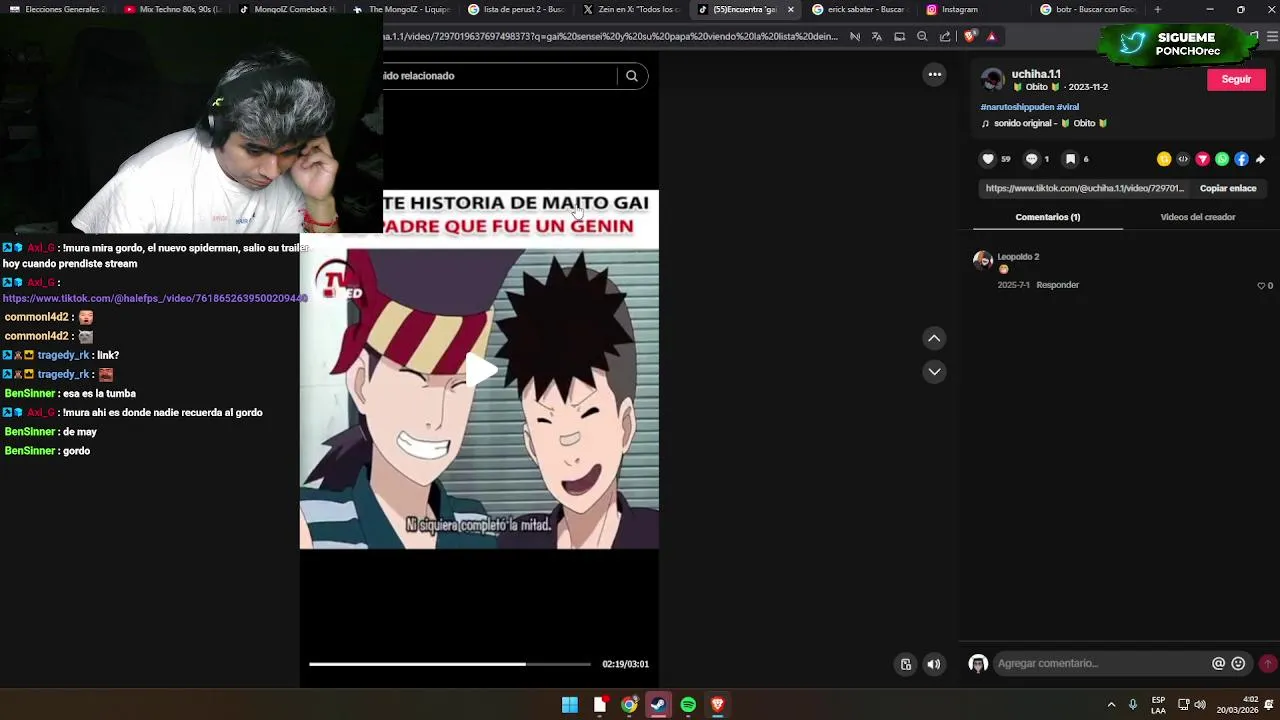Open the clock and date panel

[x=1237, y=705]
